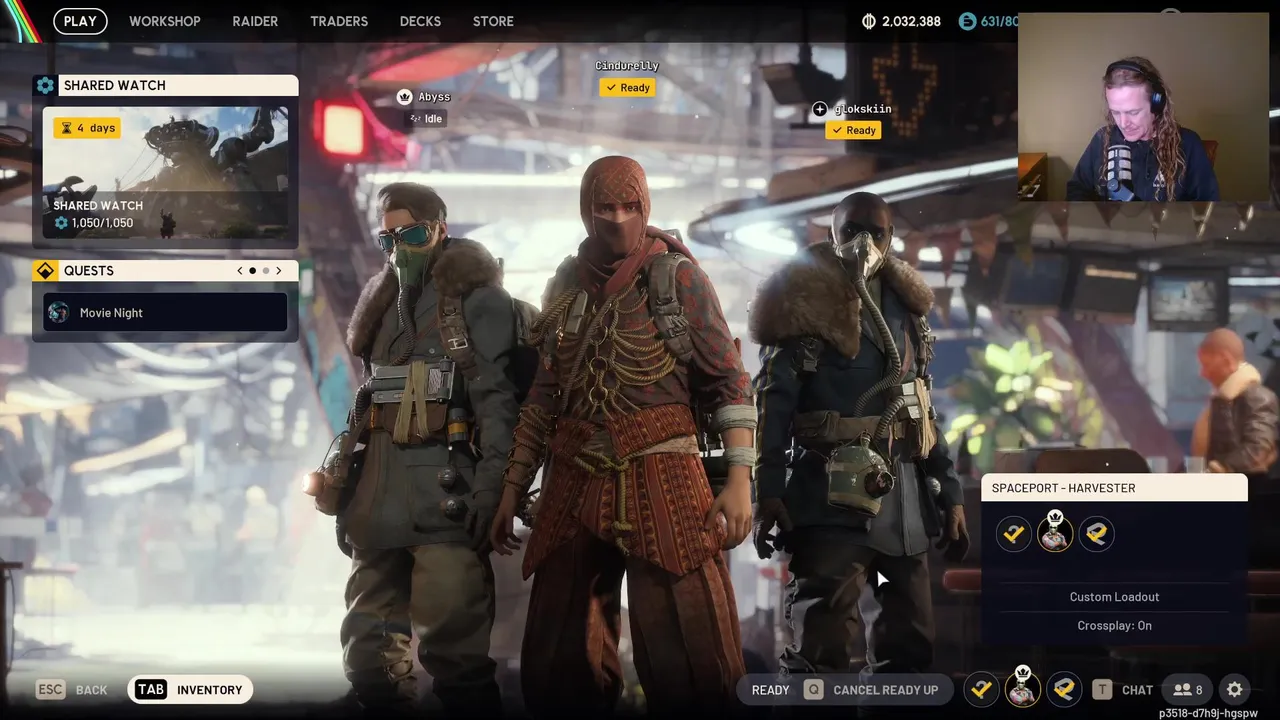Open the STORE tab

[493, 21]
